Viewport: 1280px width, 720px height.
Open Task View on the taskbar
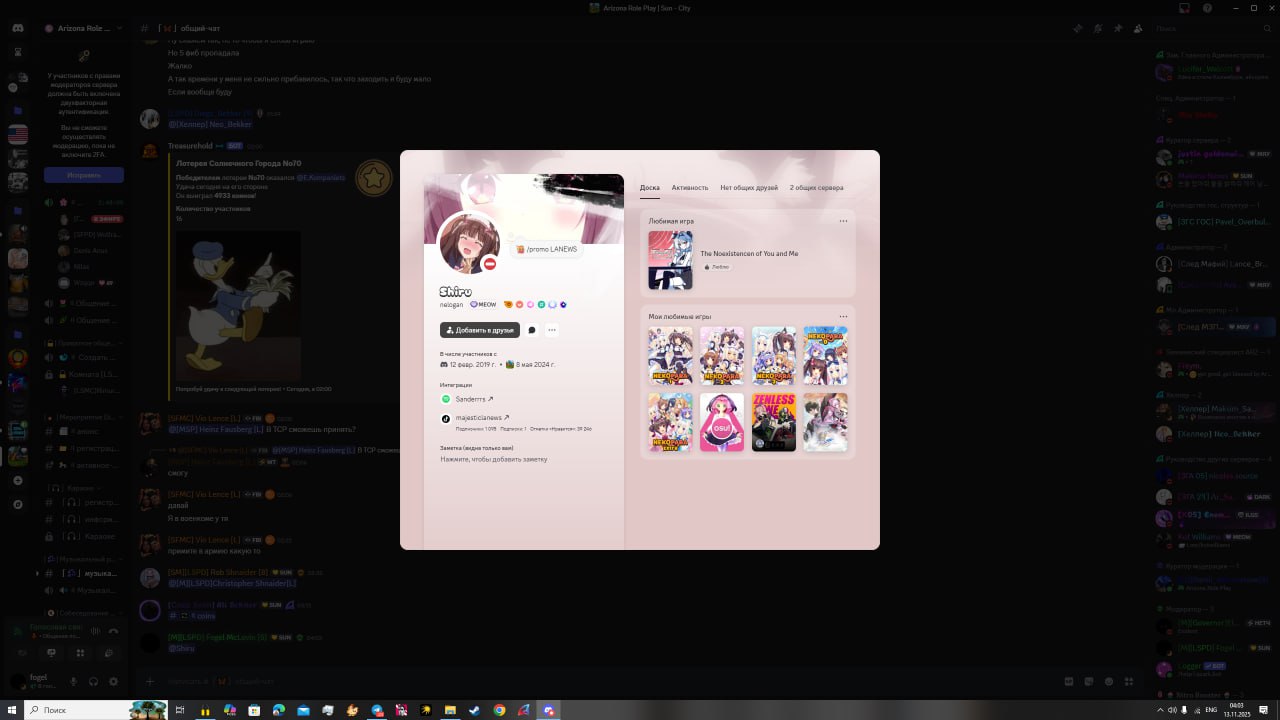[x=180, y=710]
